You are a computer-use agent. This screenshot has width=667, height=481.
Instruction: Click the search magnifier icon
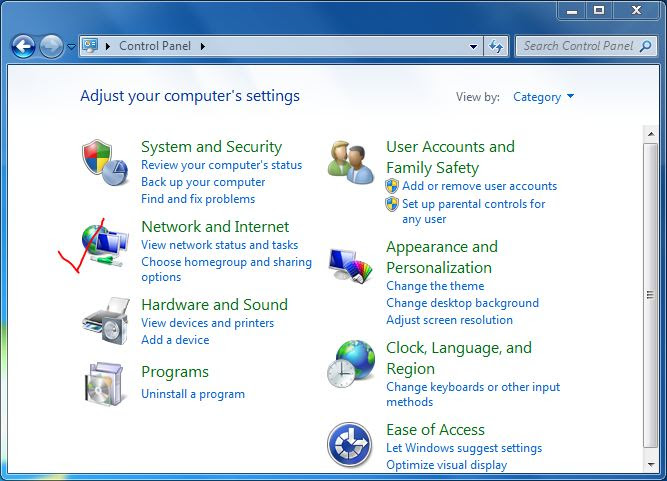click(x=645, y=46)
